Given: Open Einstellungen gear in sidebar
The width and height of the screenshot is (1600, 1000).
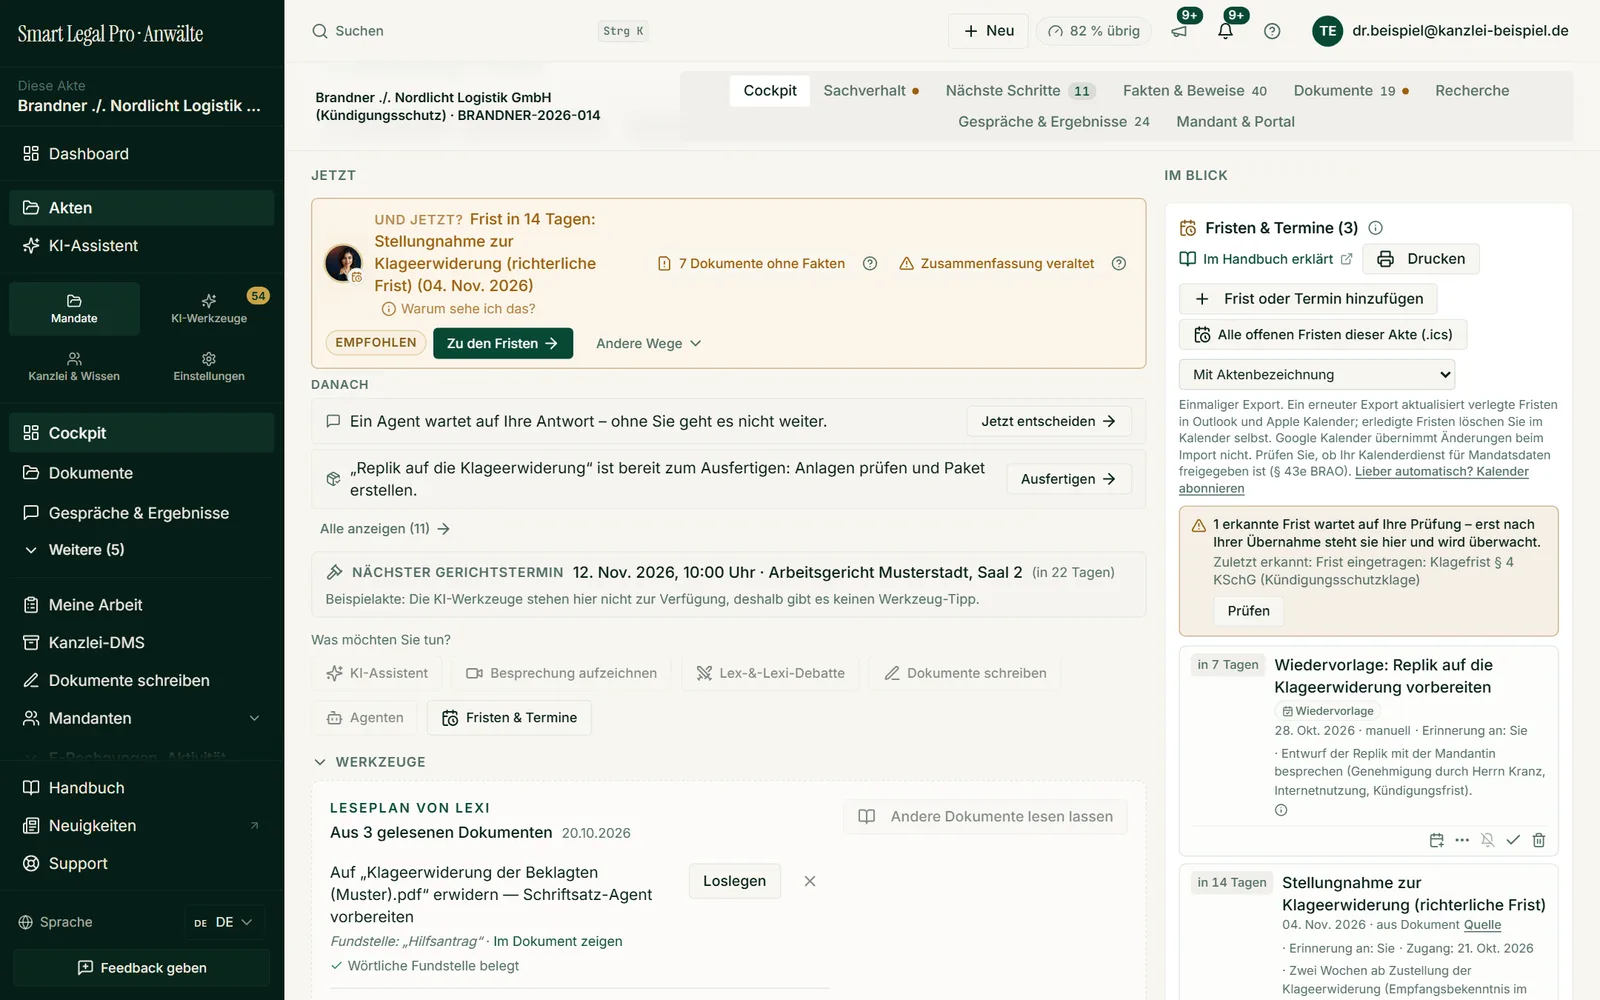Looking at the screenshot, I should point(209,366).
